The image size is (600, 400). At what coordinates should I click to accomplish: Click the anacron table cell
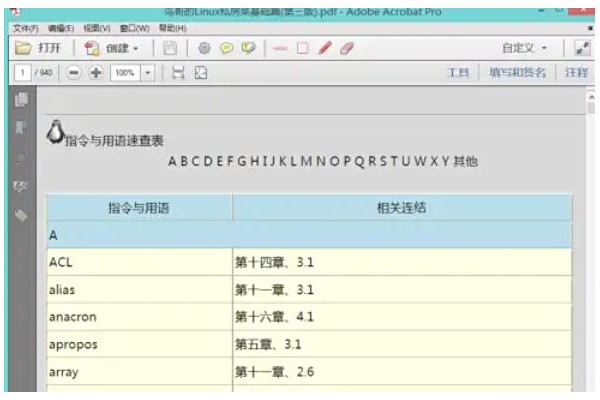[140, 317]
